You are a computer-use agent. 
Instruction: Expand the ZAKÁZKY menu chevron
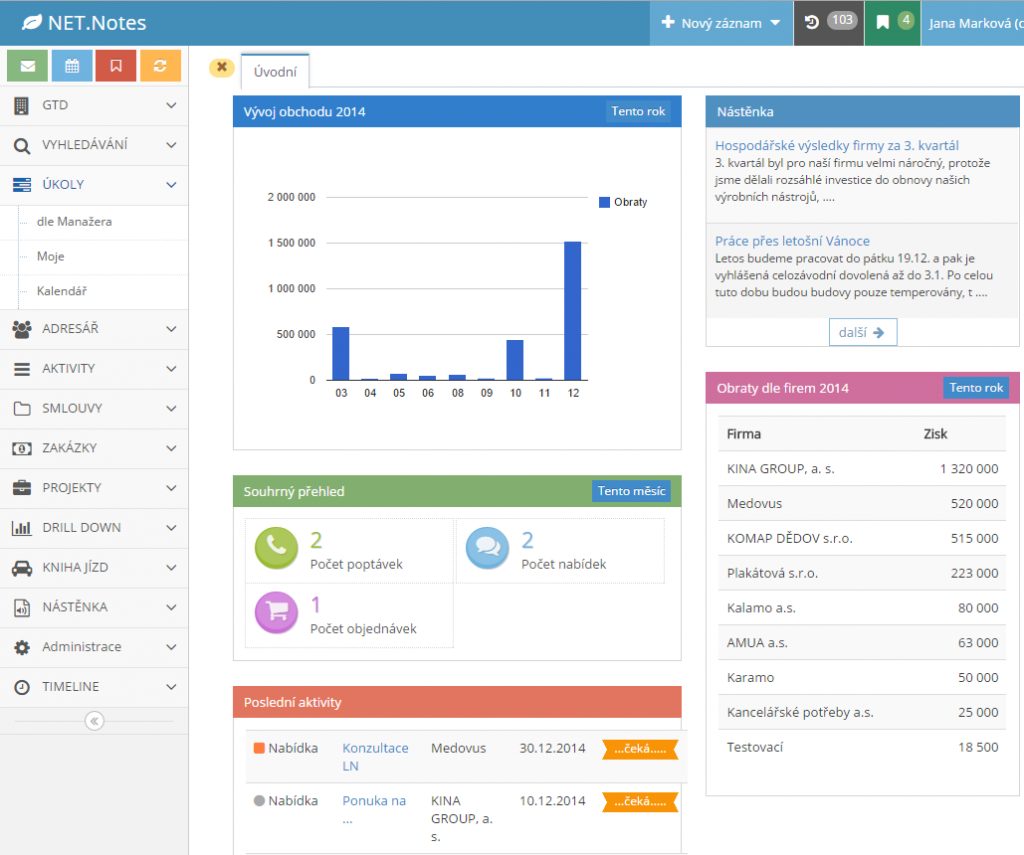tap(171, 448)
